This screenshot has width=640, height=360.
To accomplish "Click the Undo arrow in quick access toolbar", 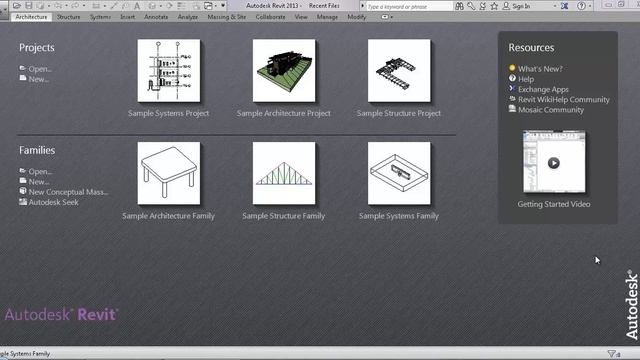I will pyautogui.click(x=58, y=6).
